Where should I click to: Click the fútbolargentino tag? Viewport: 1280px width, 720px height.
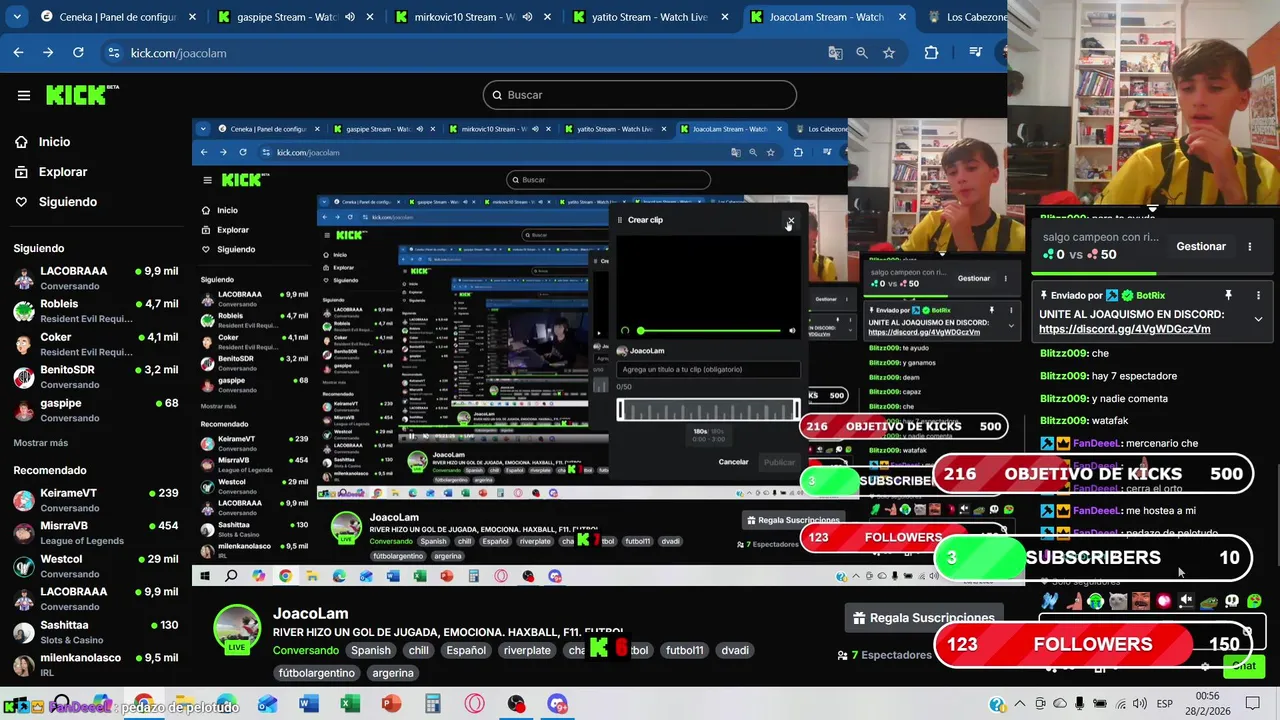coord(317,673)
